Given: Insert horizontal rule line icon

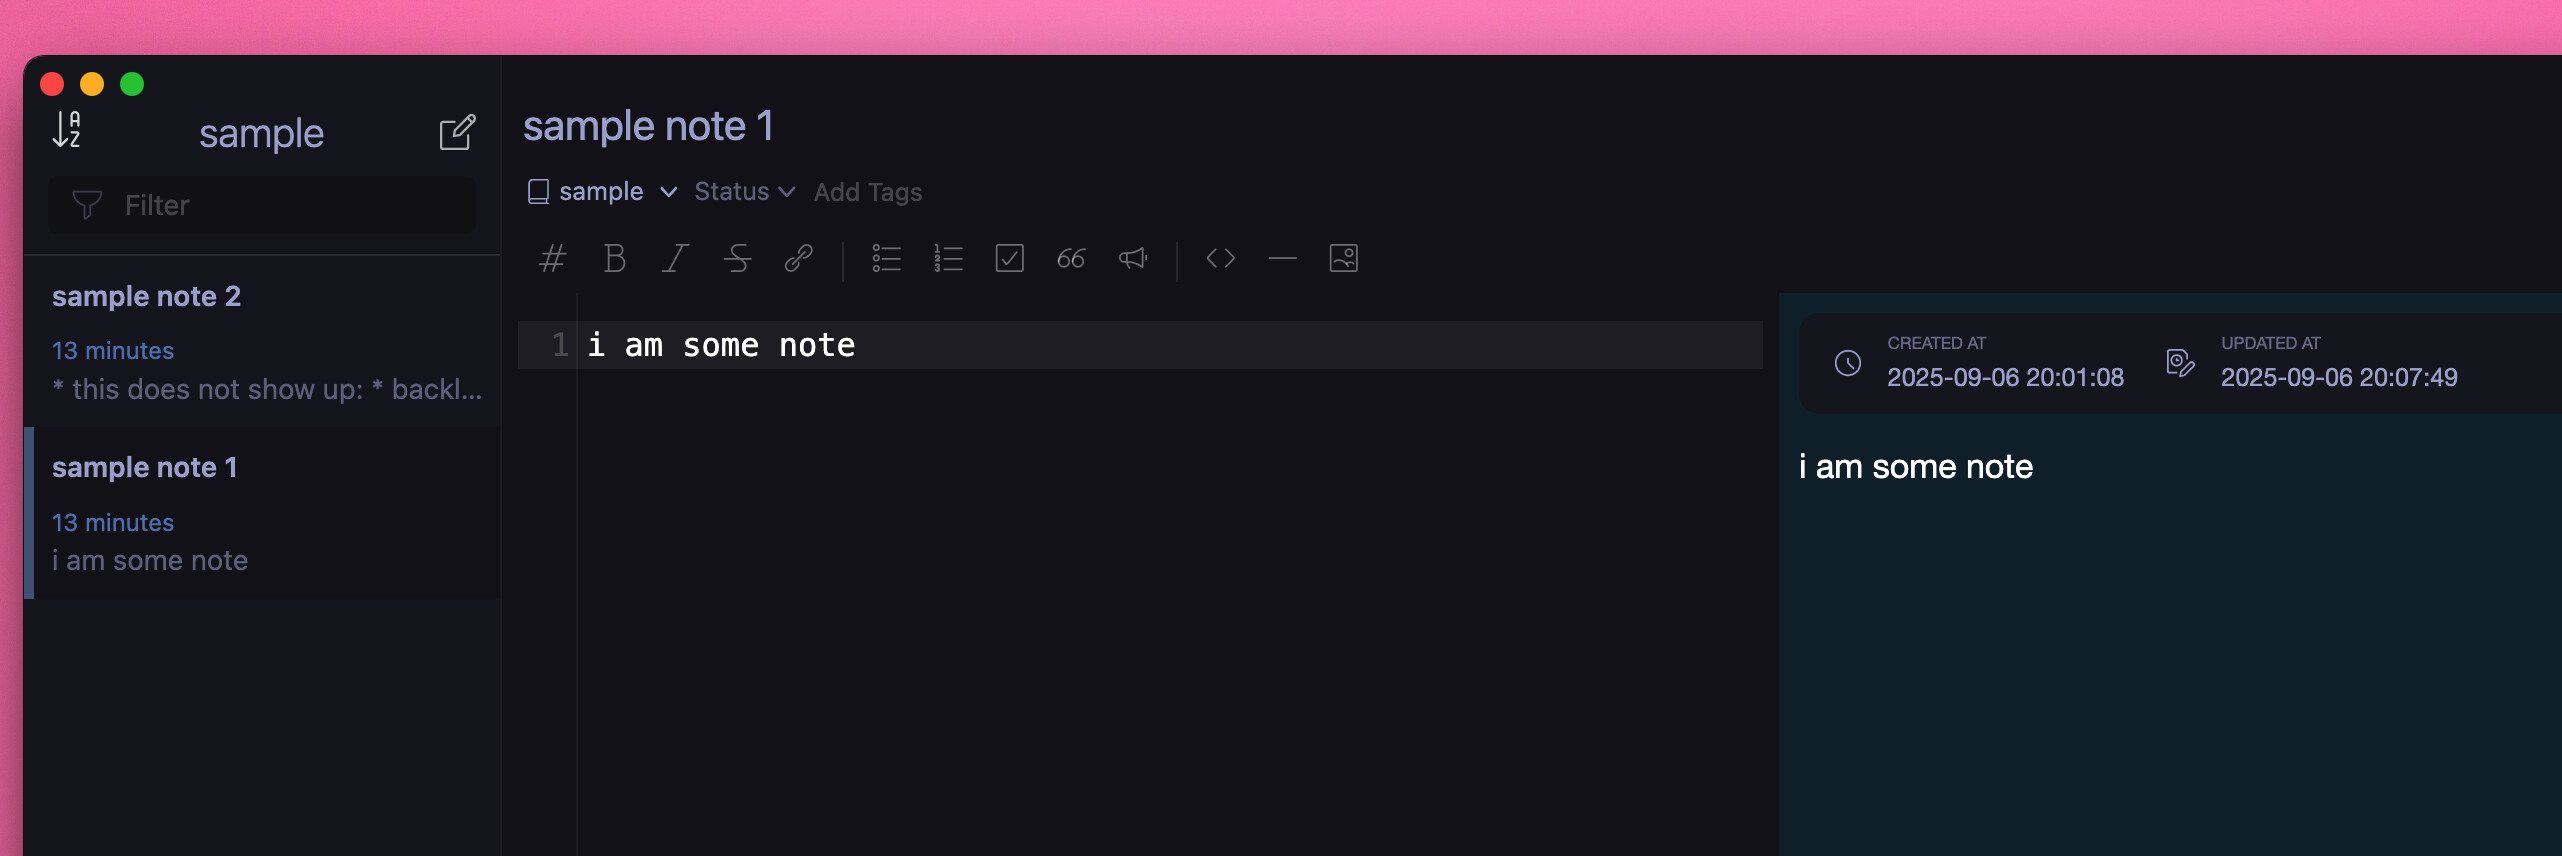Looking at the screenshot, I should pos(1282,259).
